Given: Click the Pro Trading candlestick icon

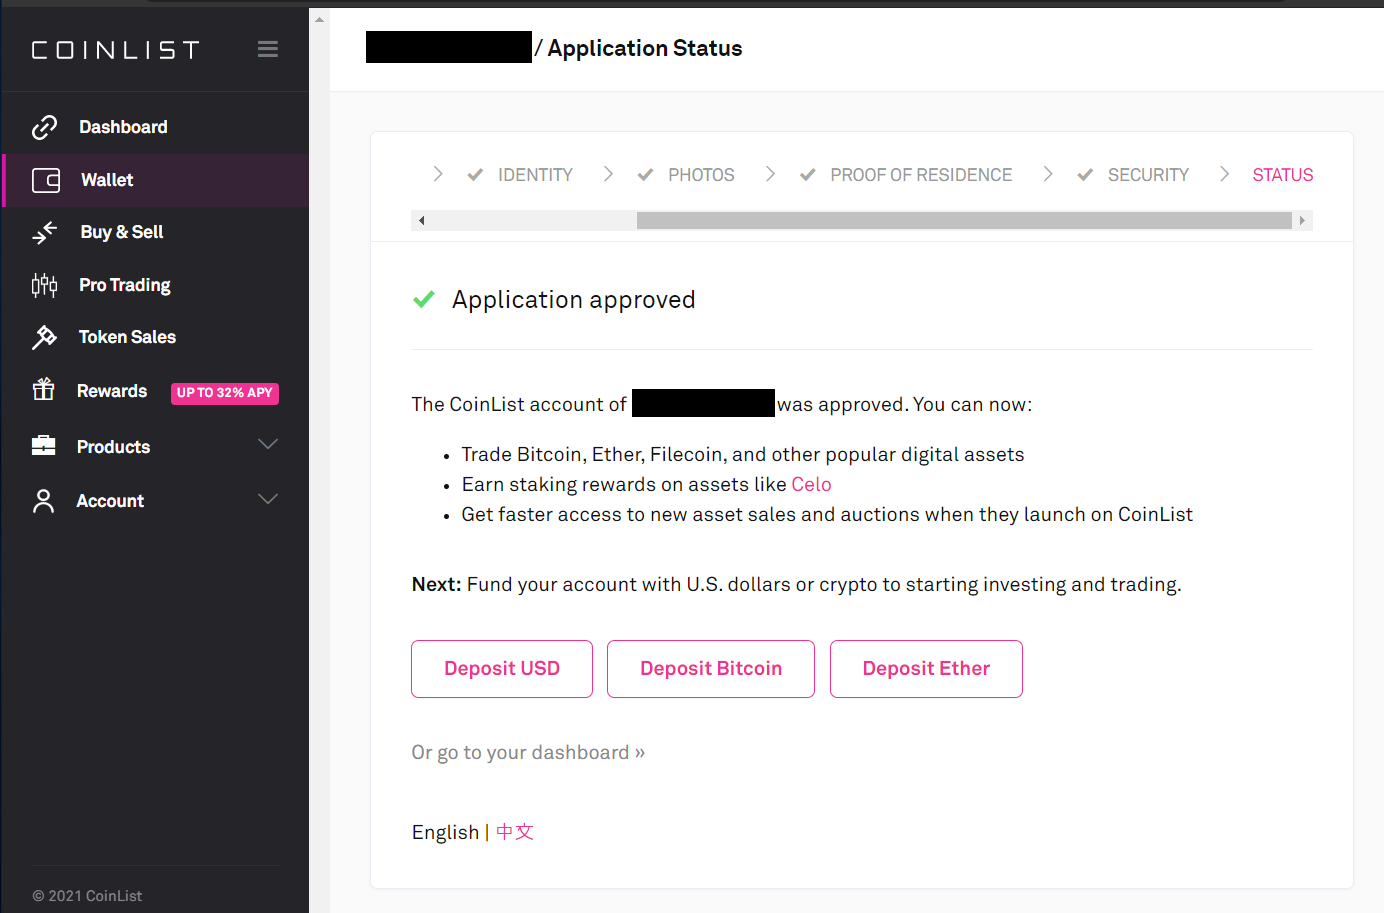Looking at the screenshot, I should [44, 285].
